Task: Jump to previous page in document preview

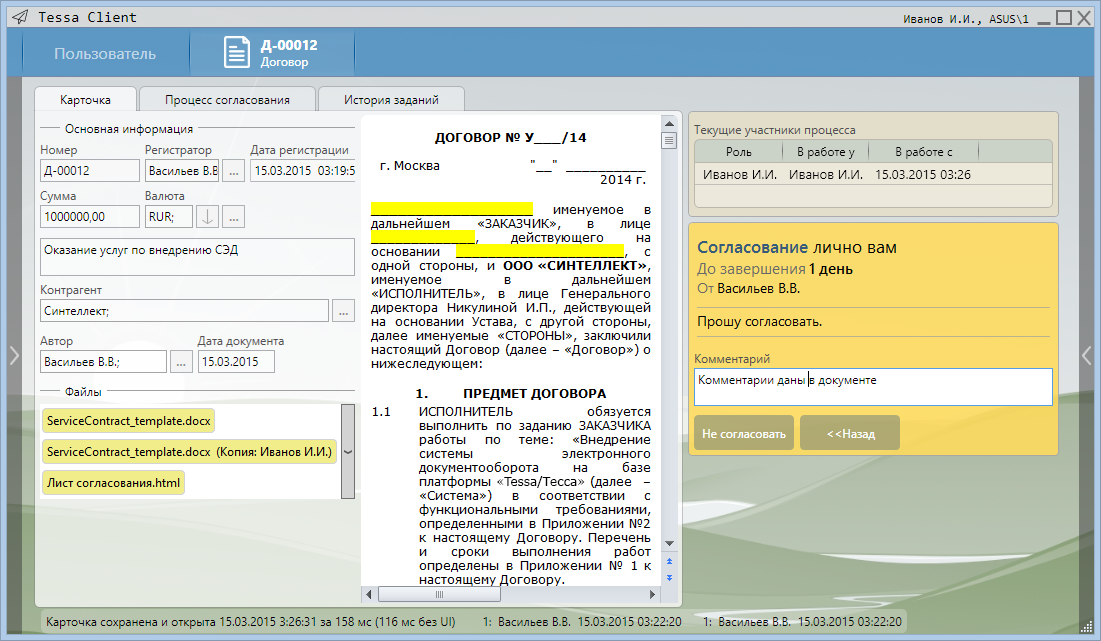Action: pyautogui.click(x=669, y=561)
